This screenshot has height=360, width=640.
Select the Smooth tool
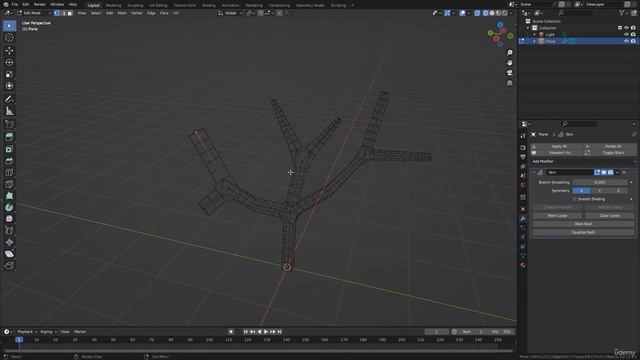pyautogui.click(x=9, y=219)
